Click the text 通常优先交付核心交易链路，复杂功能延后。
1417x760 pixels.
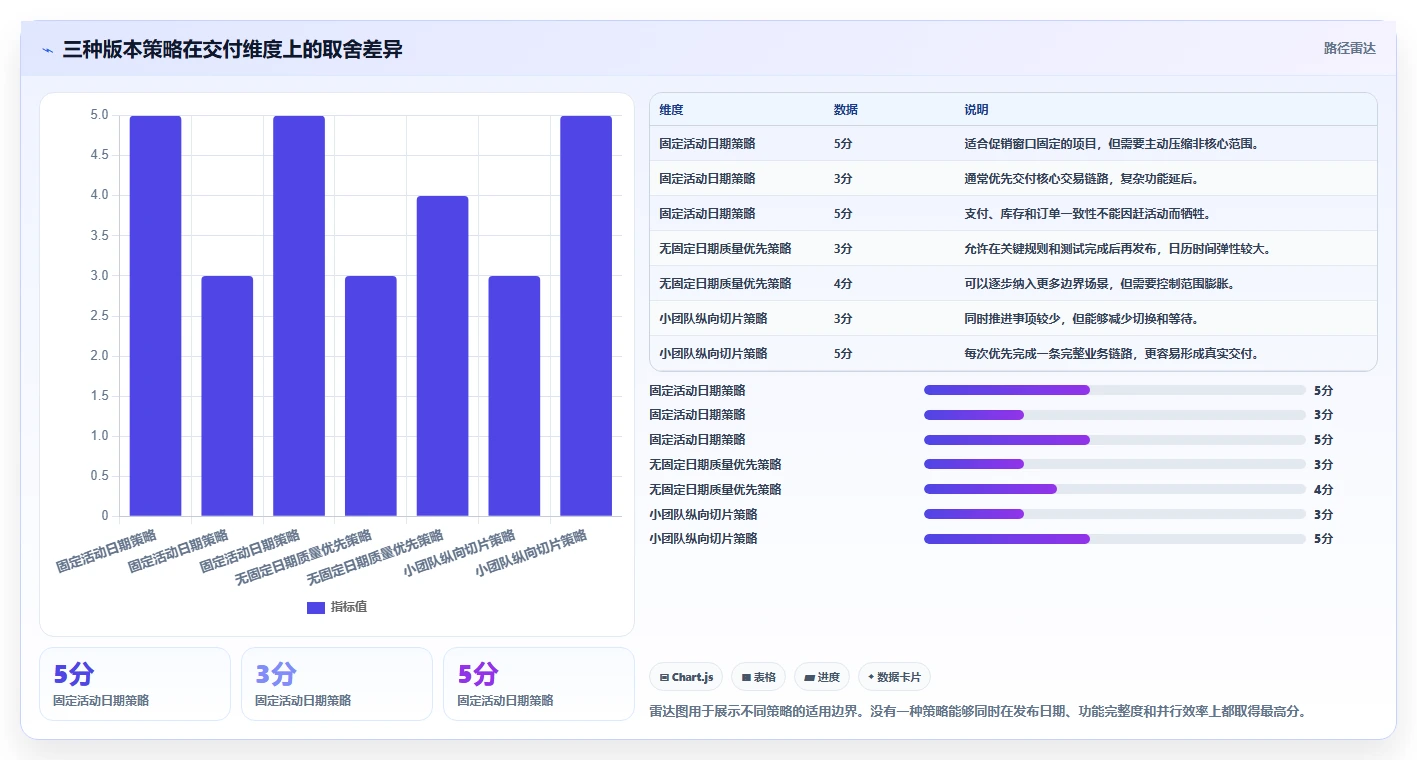tap(1081, 179)
